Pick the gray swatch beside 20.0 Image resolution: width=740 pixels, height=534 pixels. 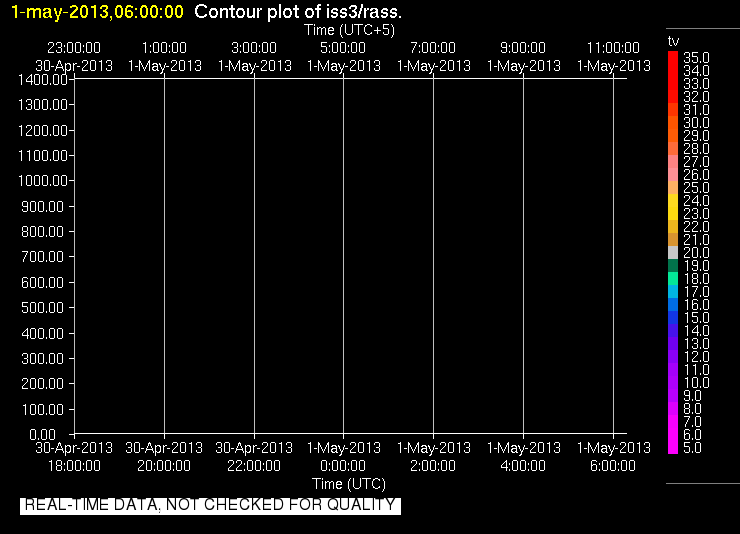click(x=673, y=253)
